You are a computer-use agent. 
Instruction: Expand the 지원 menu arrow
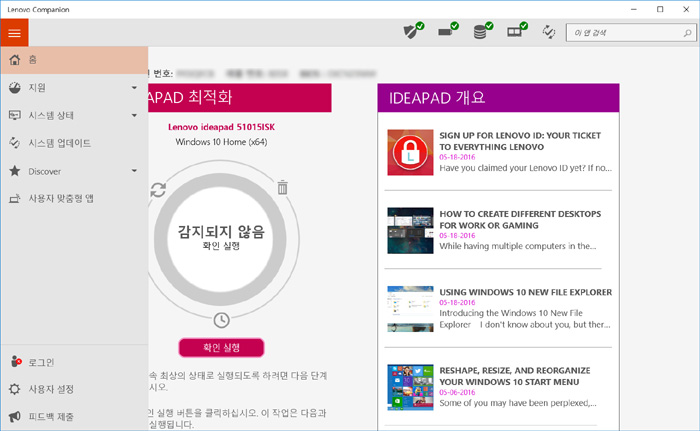click(x=134, y=88)
